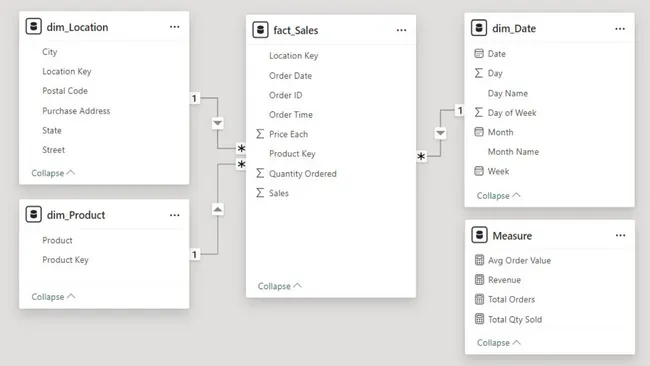Select the Quantity Ordered field

(303, 174)
